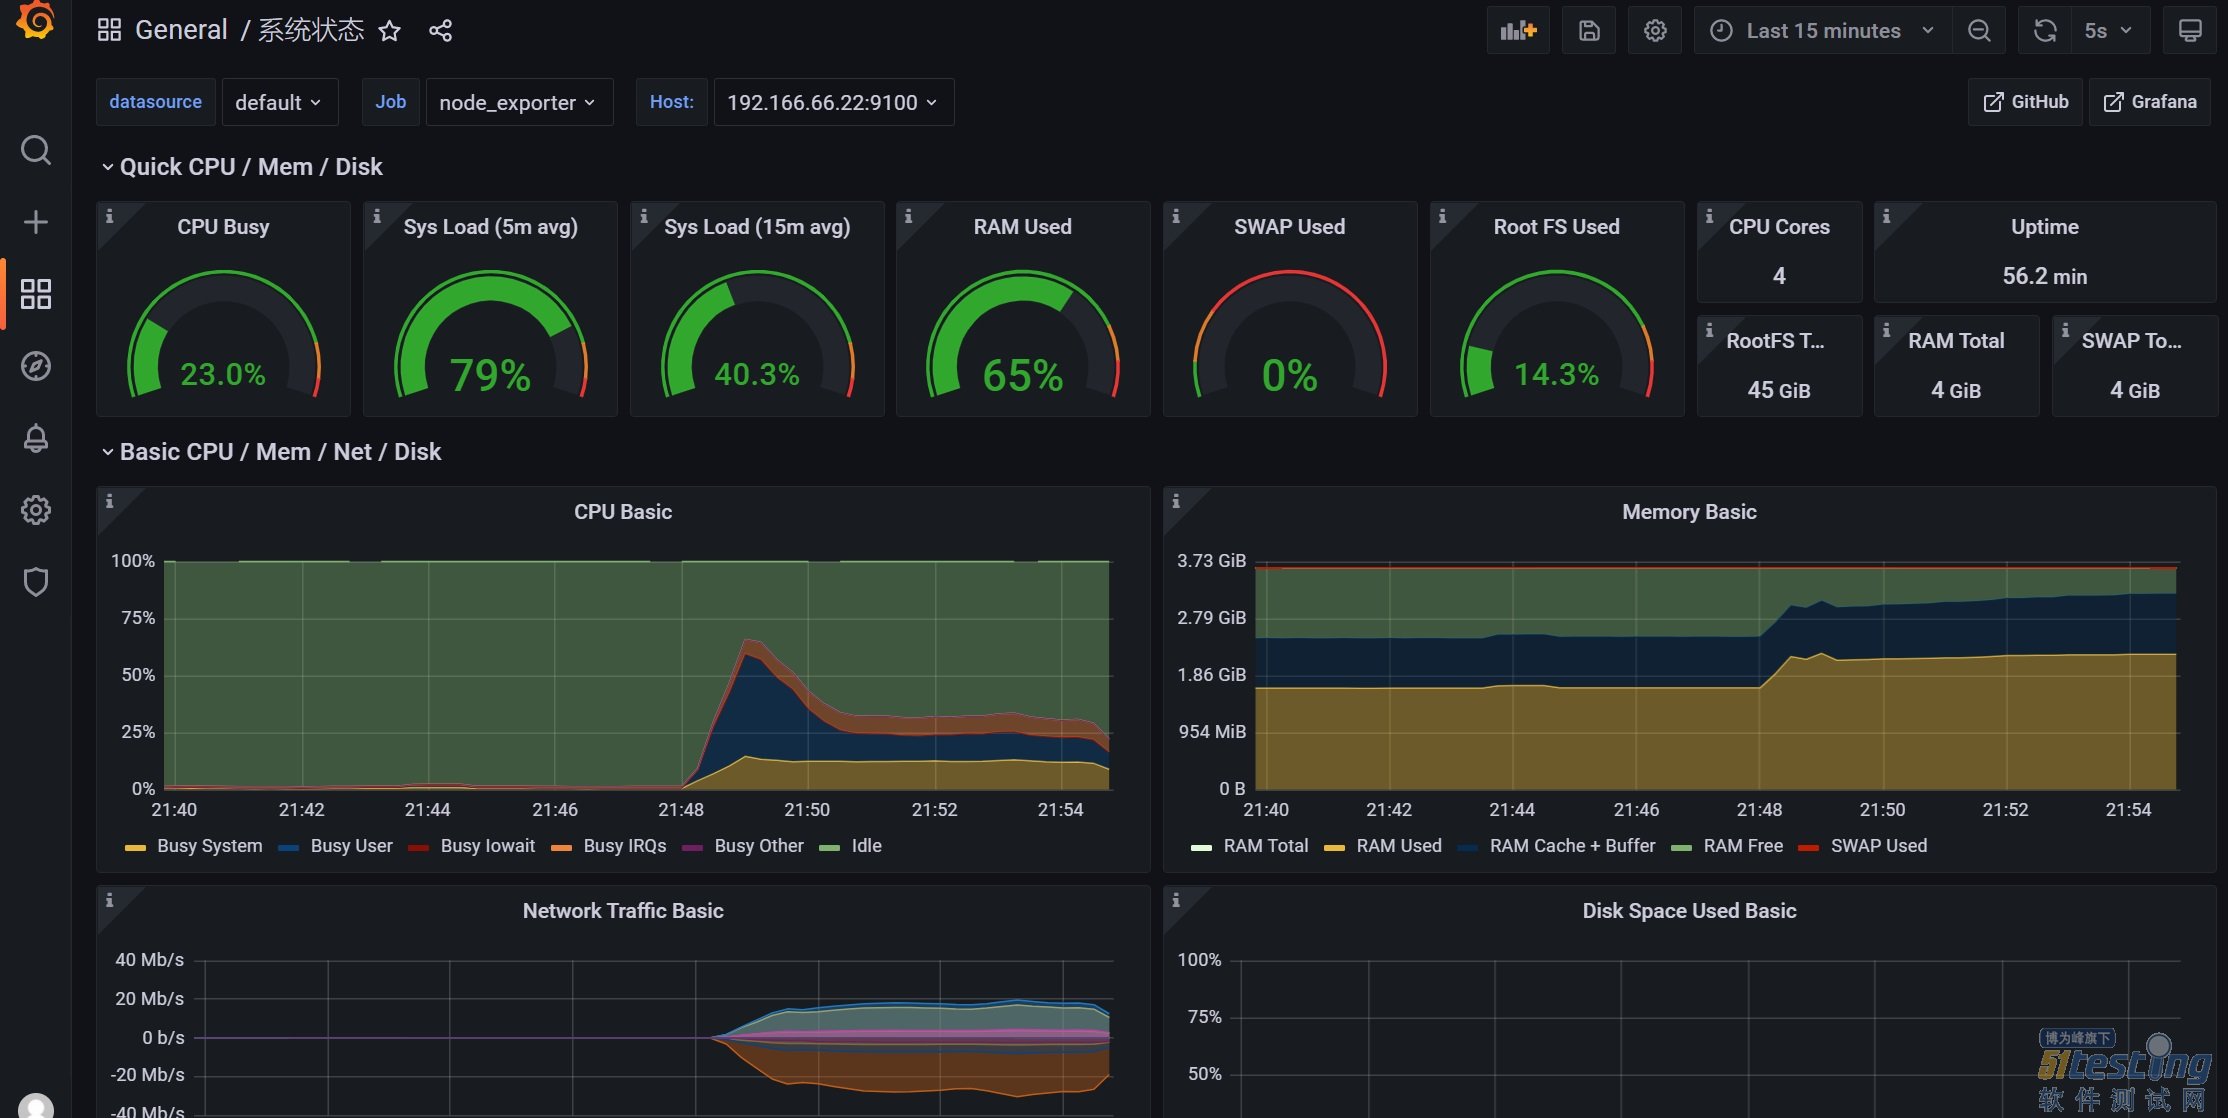Viewport: 2228px width, 1118px height.
Task: Show info for Network Traffic Basic panel
Action: 110,900
